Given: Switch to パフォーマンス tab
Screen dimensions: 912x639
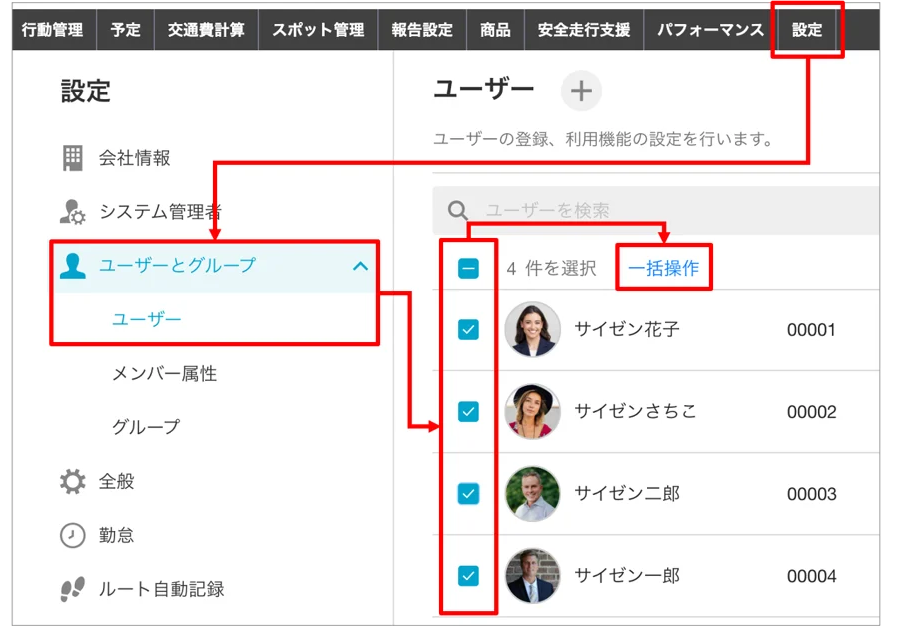Looking at the screenshot, I should tap(710, 30).
